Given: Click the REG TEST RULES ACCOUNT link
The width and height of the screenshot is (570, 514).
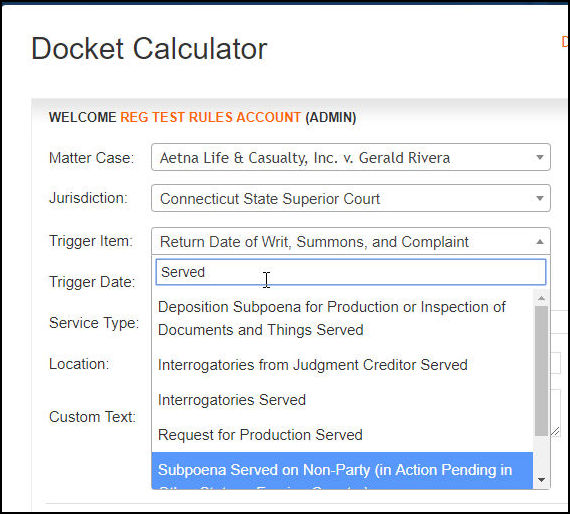Looking at the screenshot, I should (x=210, y=117).
